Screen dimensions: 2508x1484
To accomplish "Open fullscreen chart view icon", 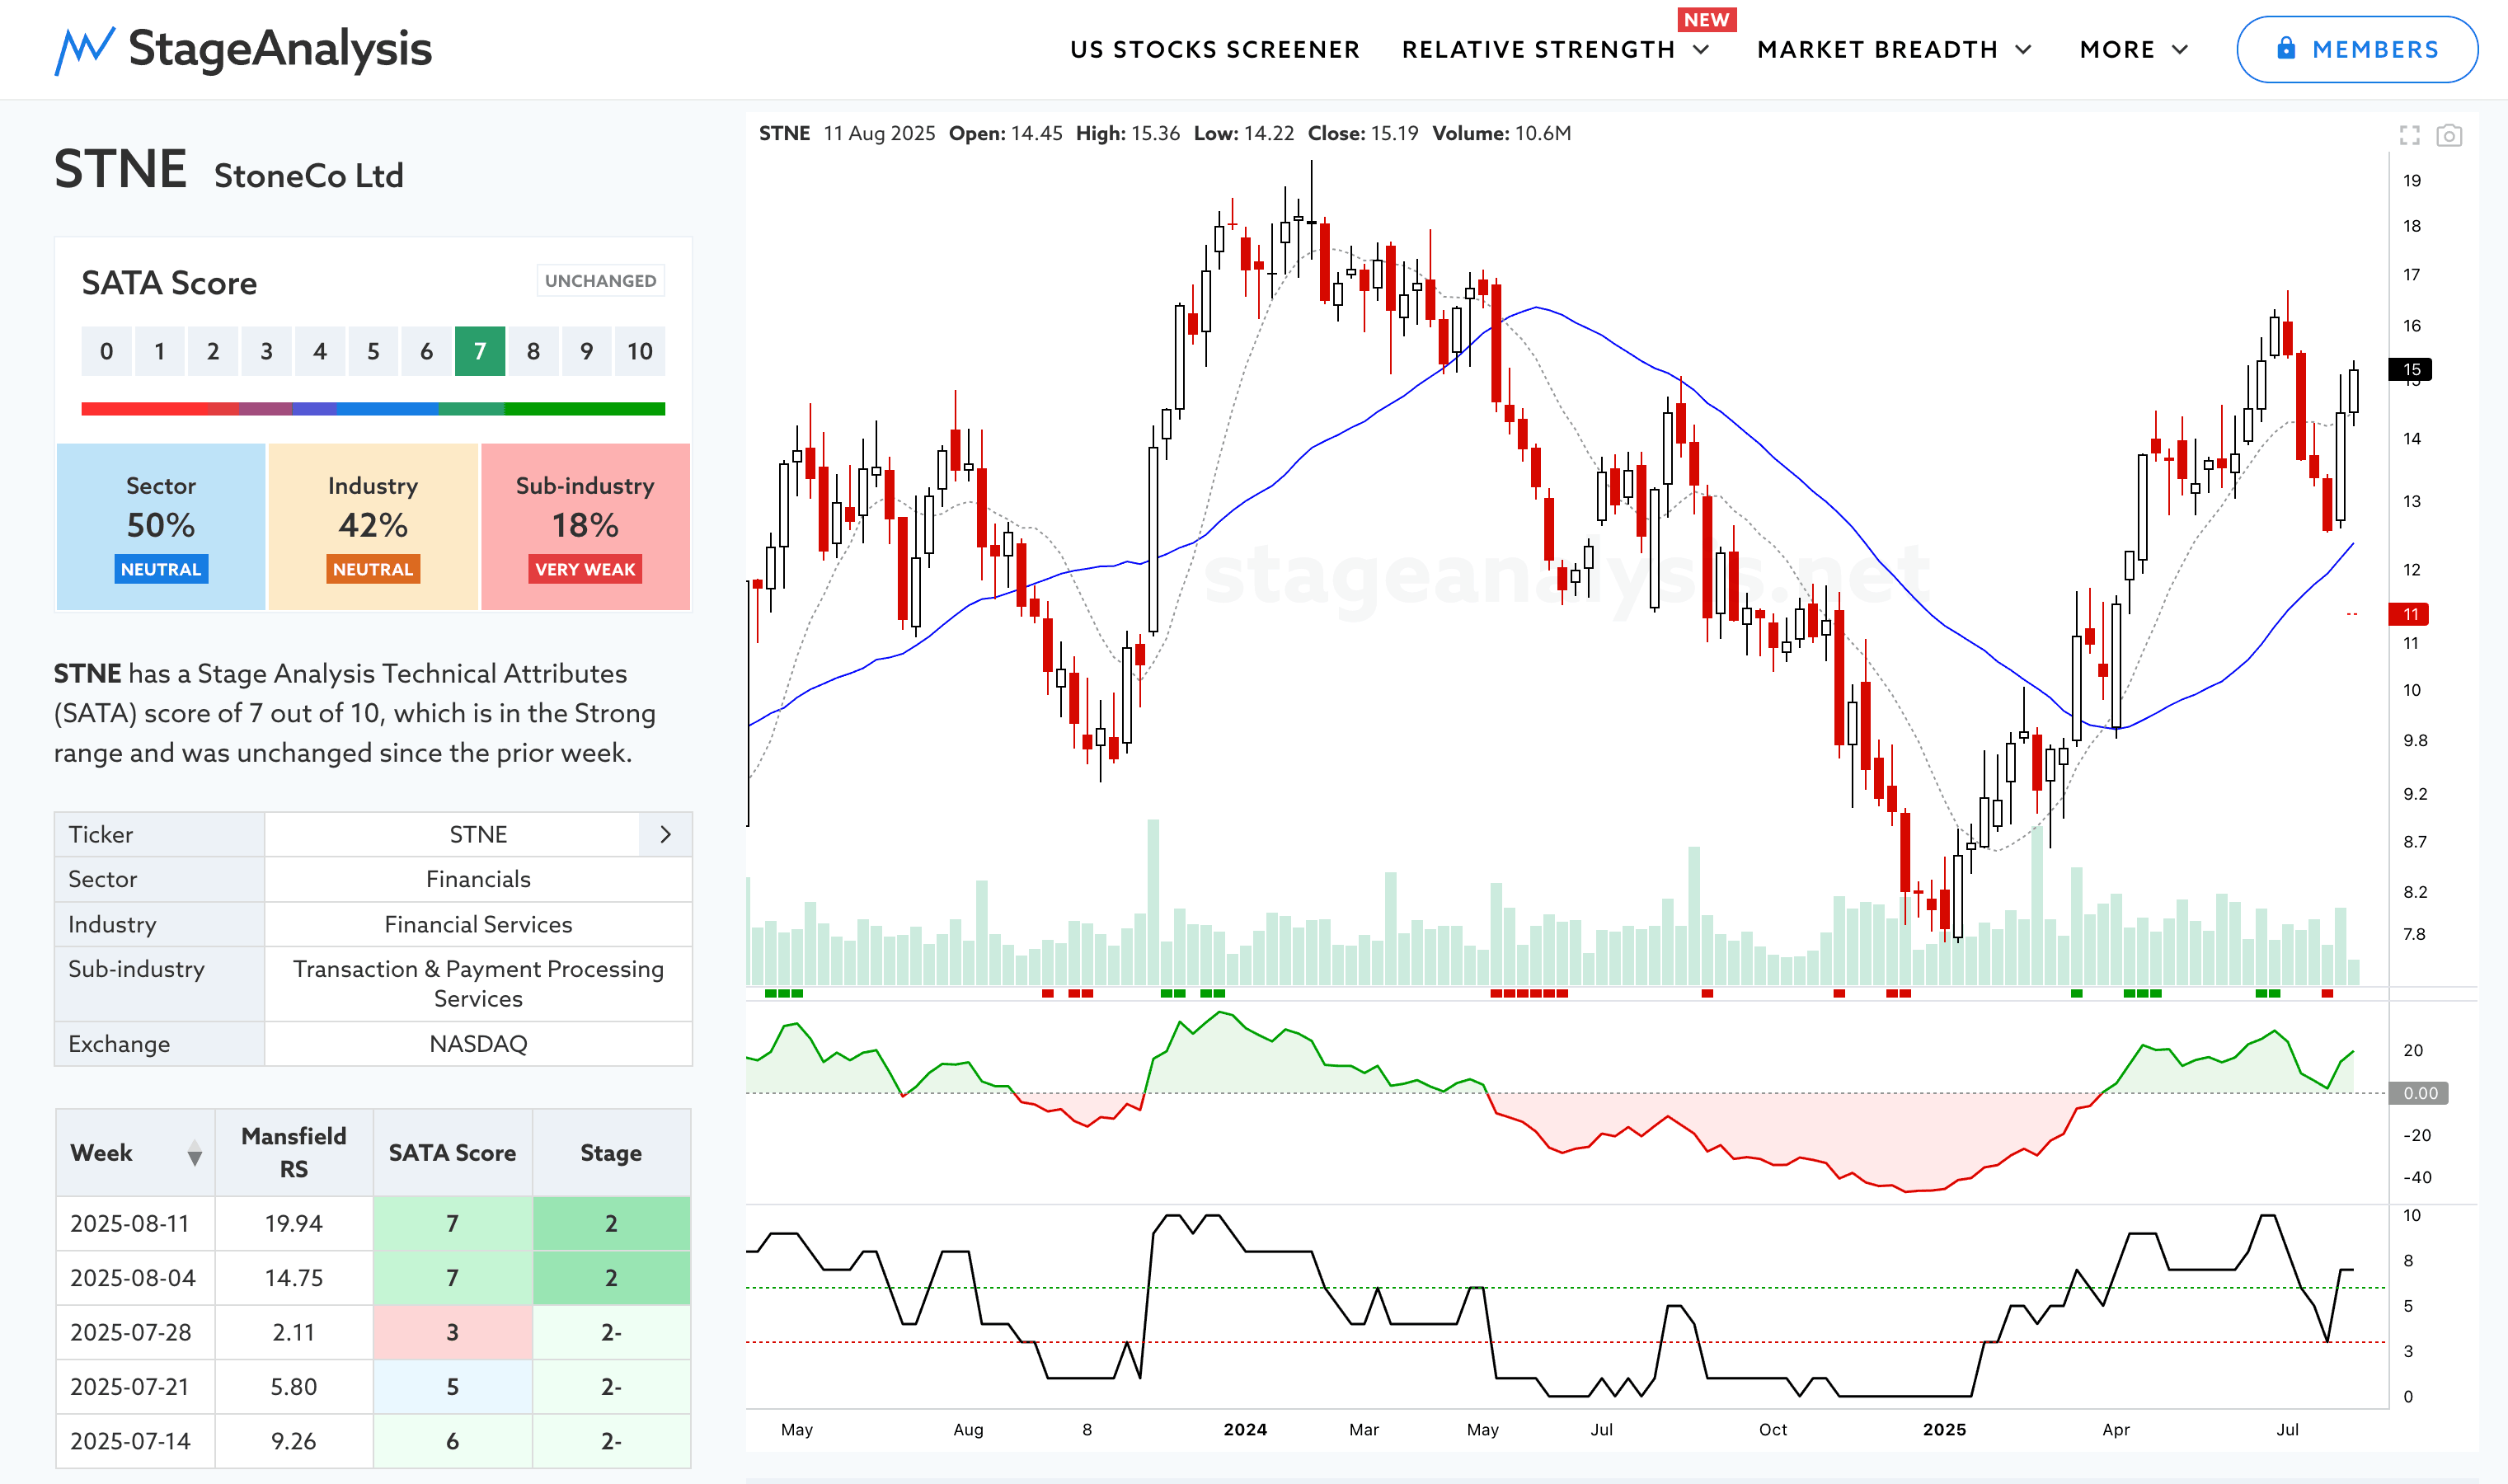I will pyautogui.click(x=2409, y=135).
